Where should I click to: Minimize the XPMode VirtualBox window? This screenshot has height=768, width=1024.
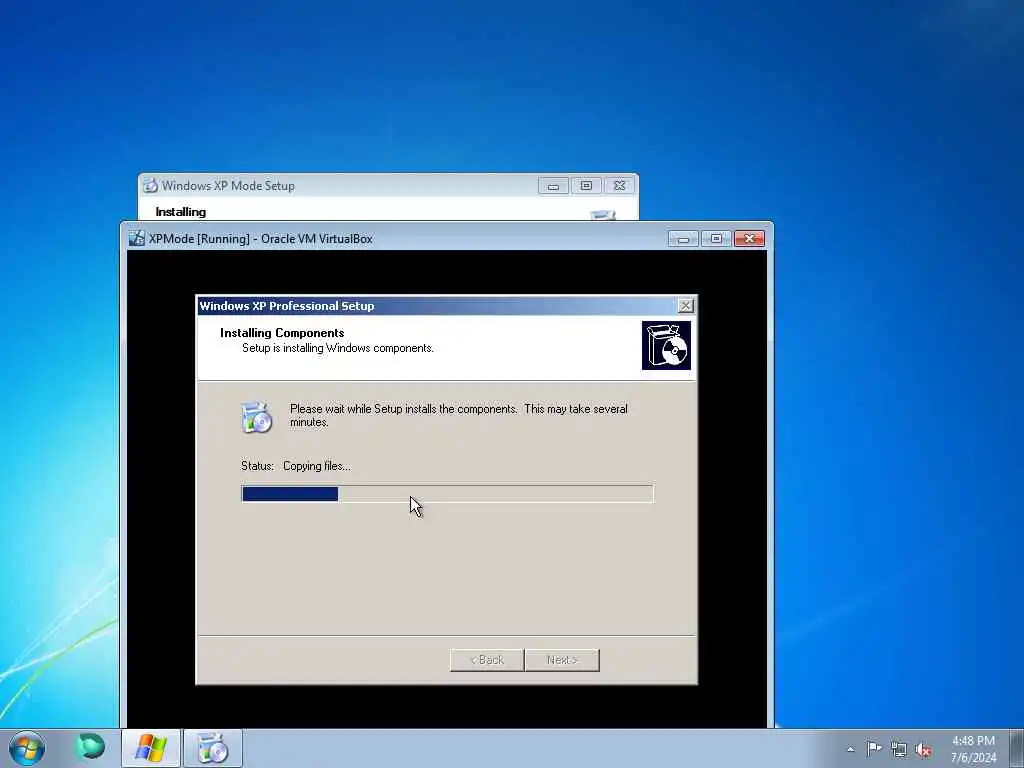(683, 239)
